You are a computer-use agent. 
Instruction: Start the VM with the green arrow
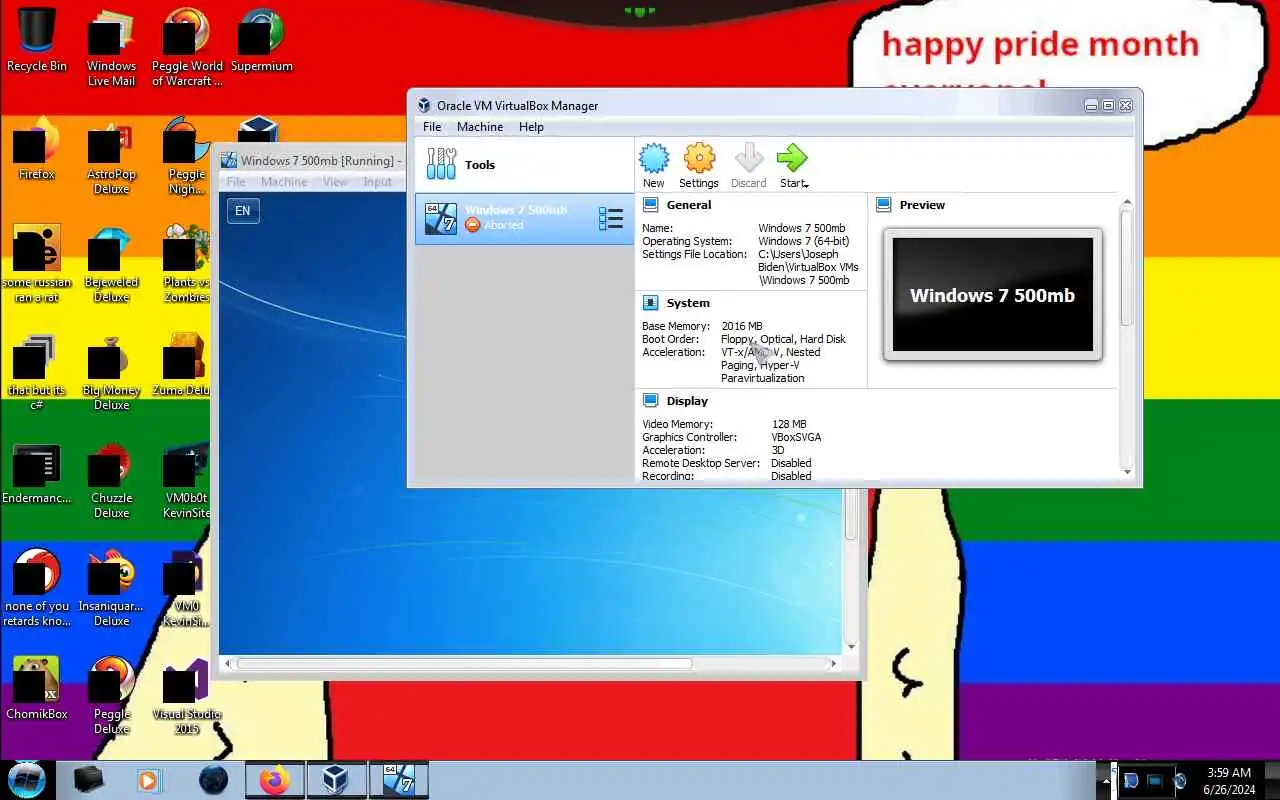pyautogui.click(x=791, y=160)
